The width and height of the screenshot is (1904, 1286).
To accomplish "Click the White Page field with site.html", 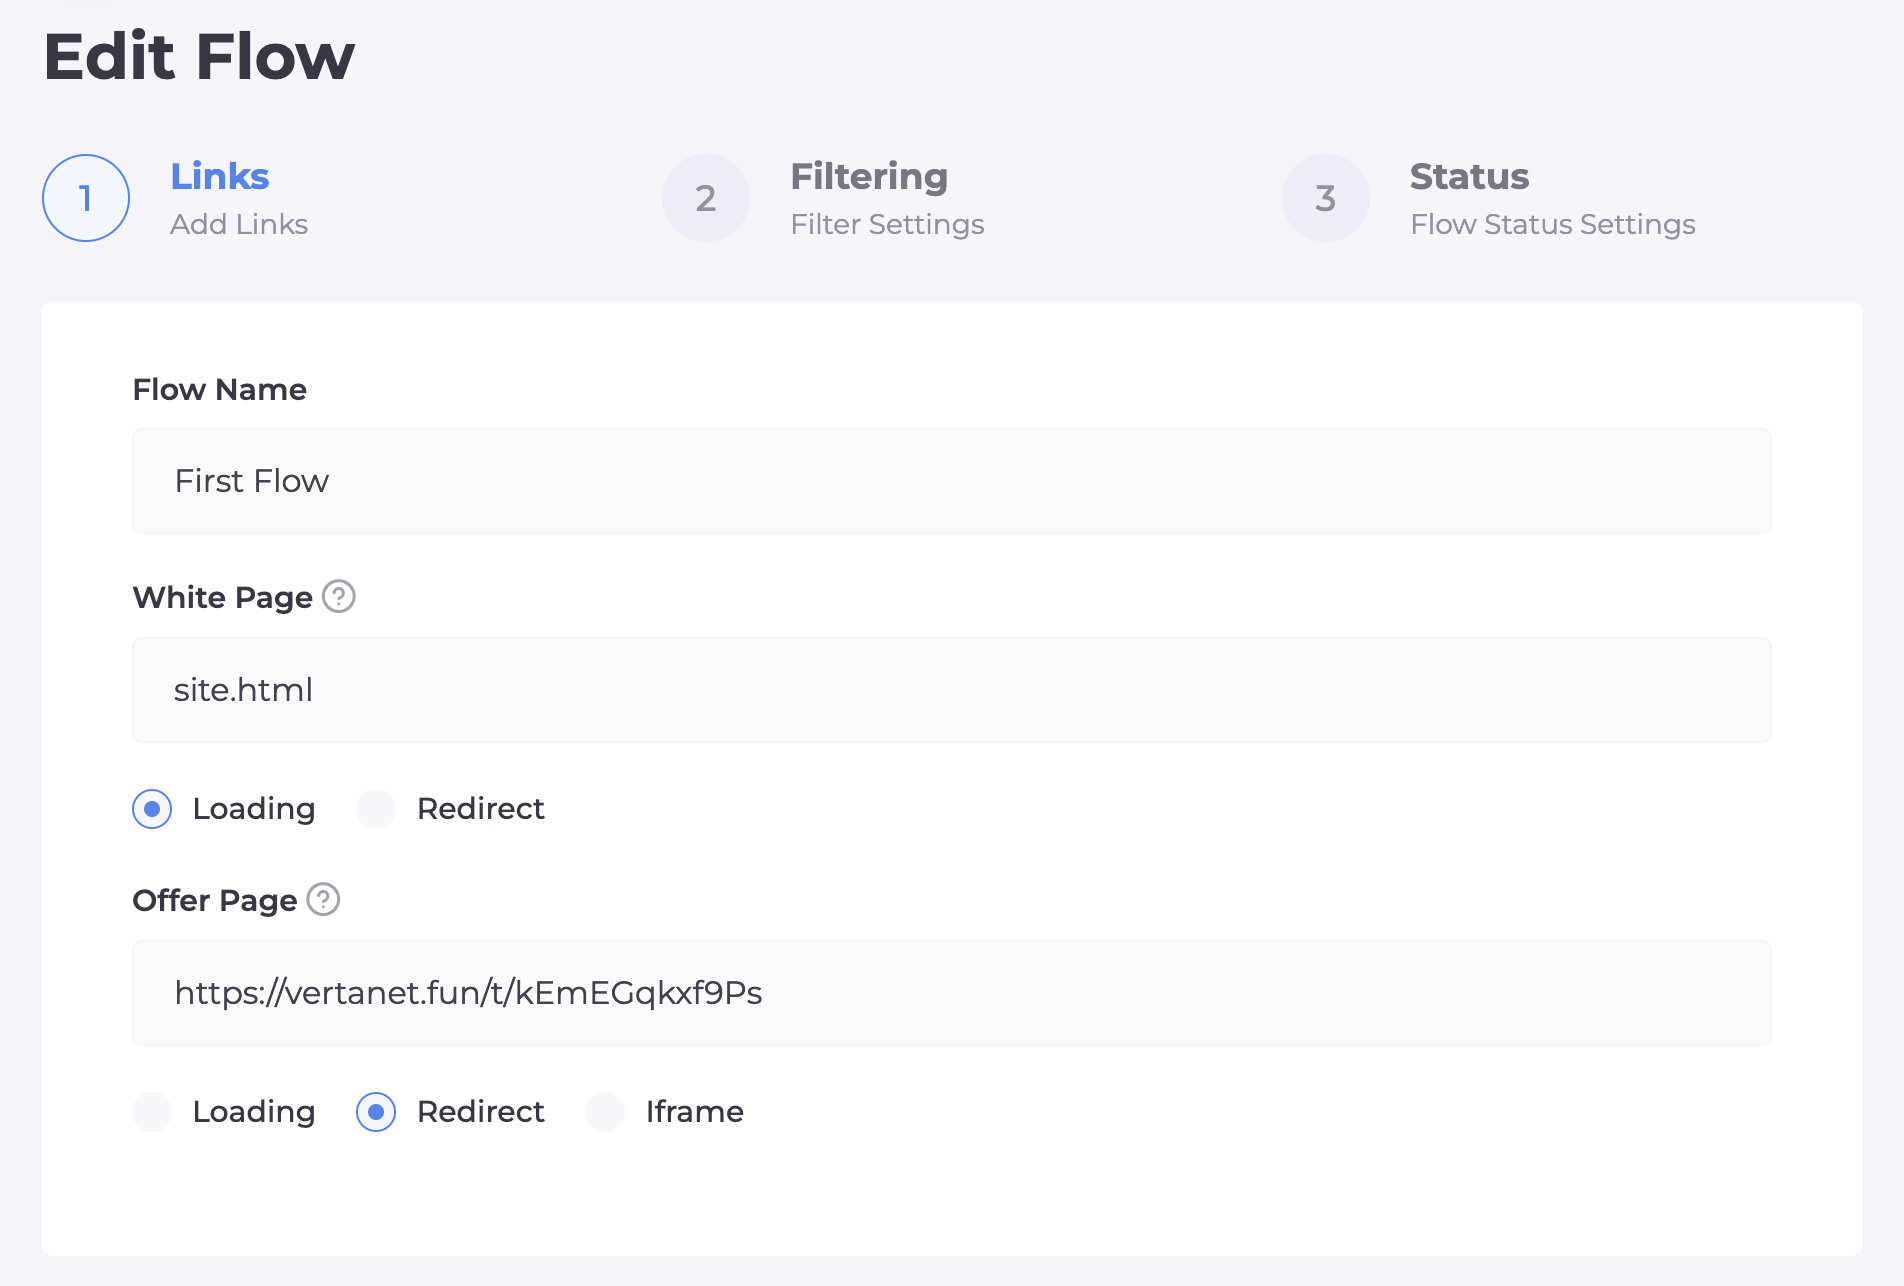I will (951, 690).
